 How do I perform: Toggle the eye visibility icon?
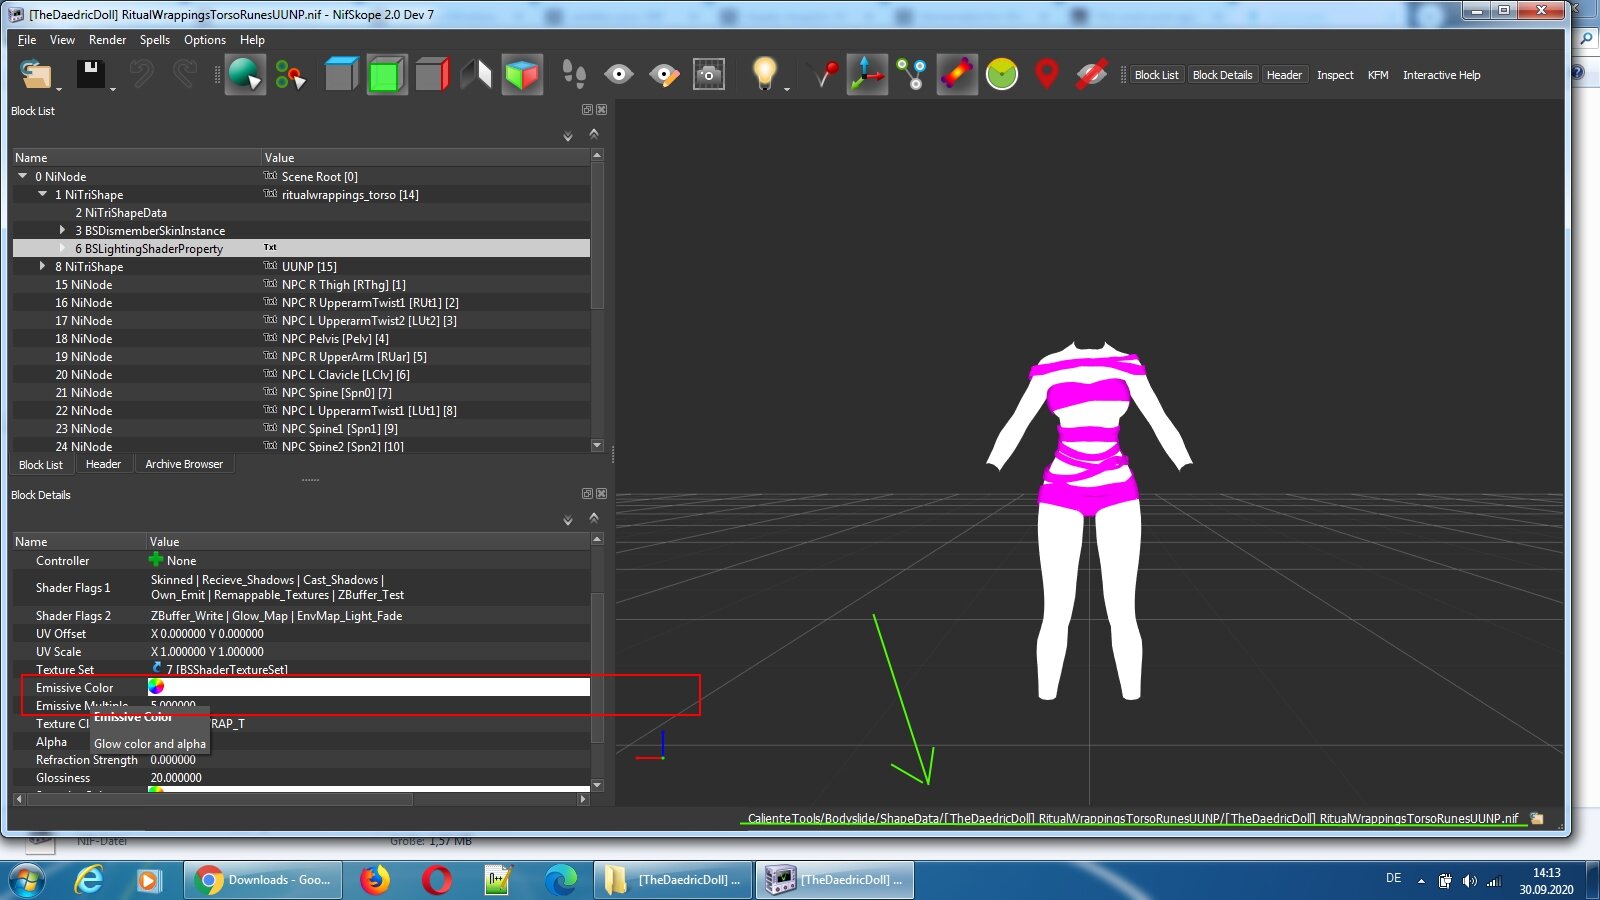[x=619, y=75]
